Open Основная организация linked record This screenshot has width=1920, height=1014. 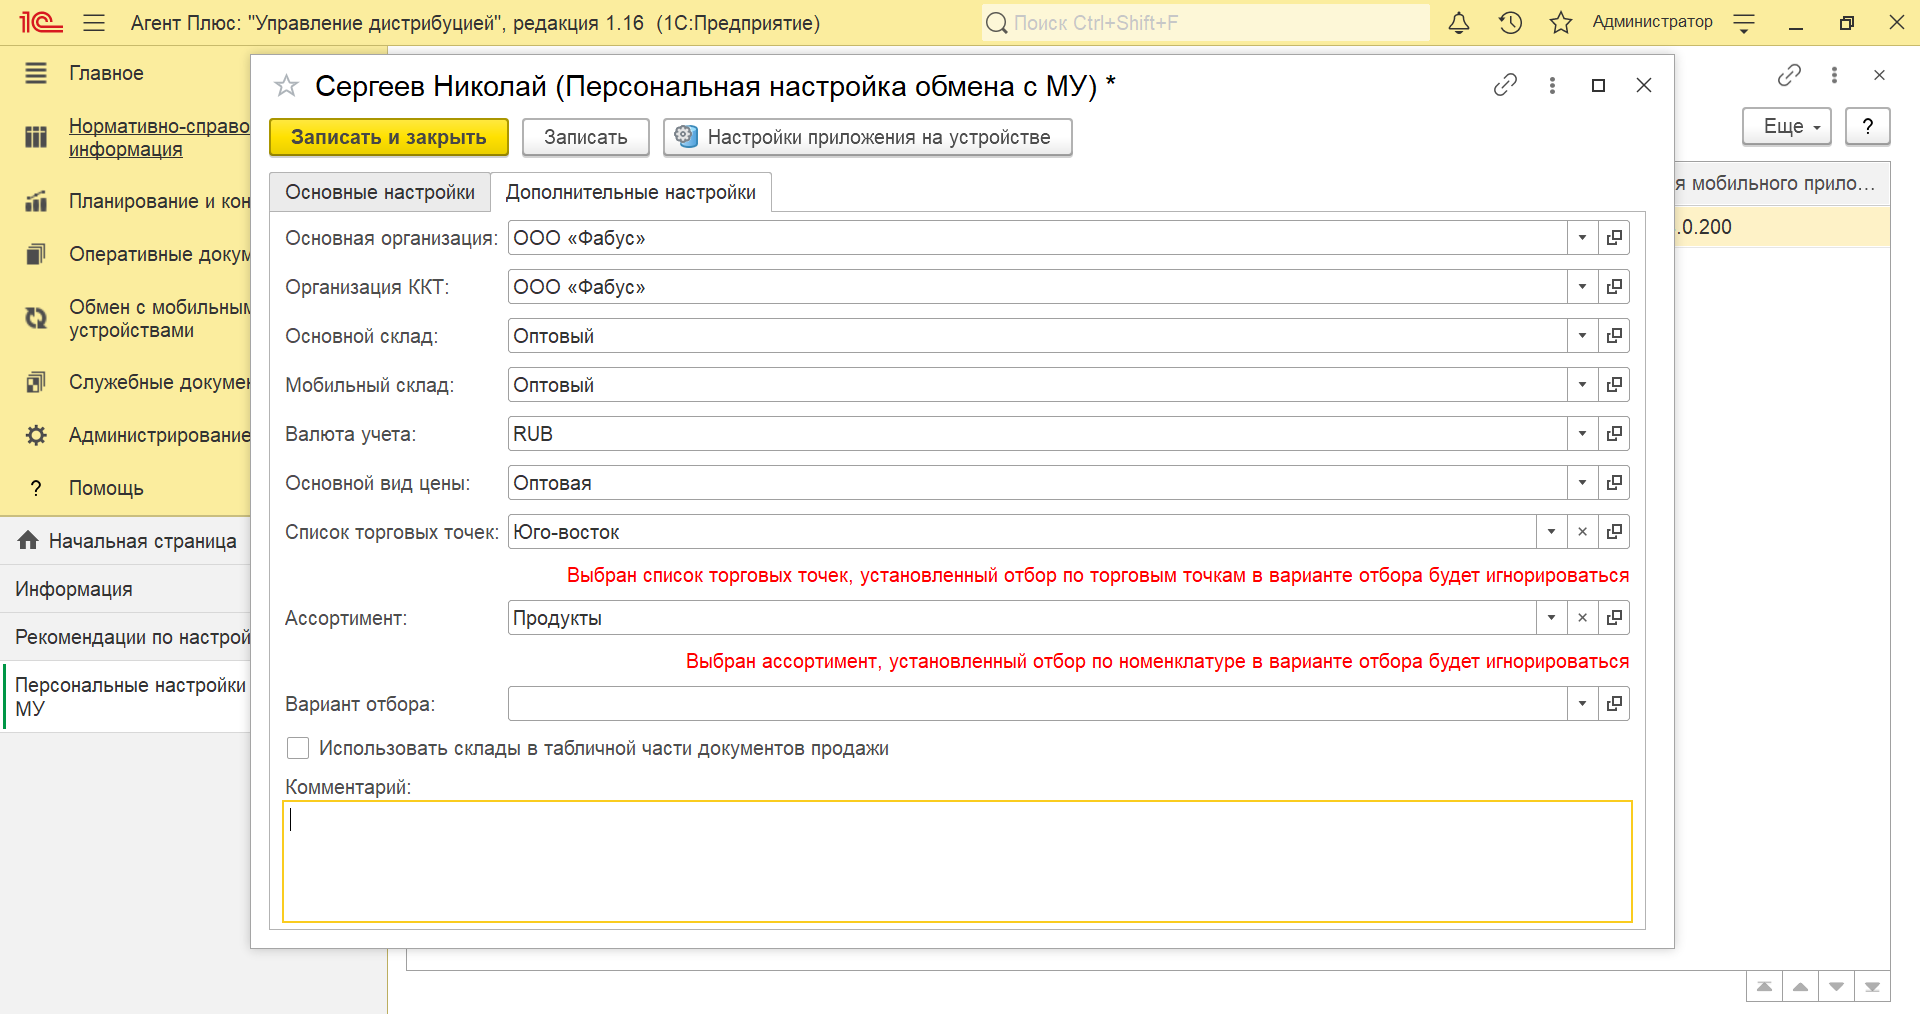pyautogui.click(x=1614, y=238)
